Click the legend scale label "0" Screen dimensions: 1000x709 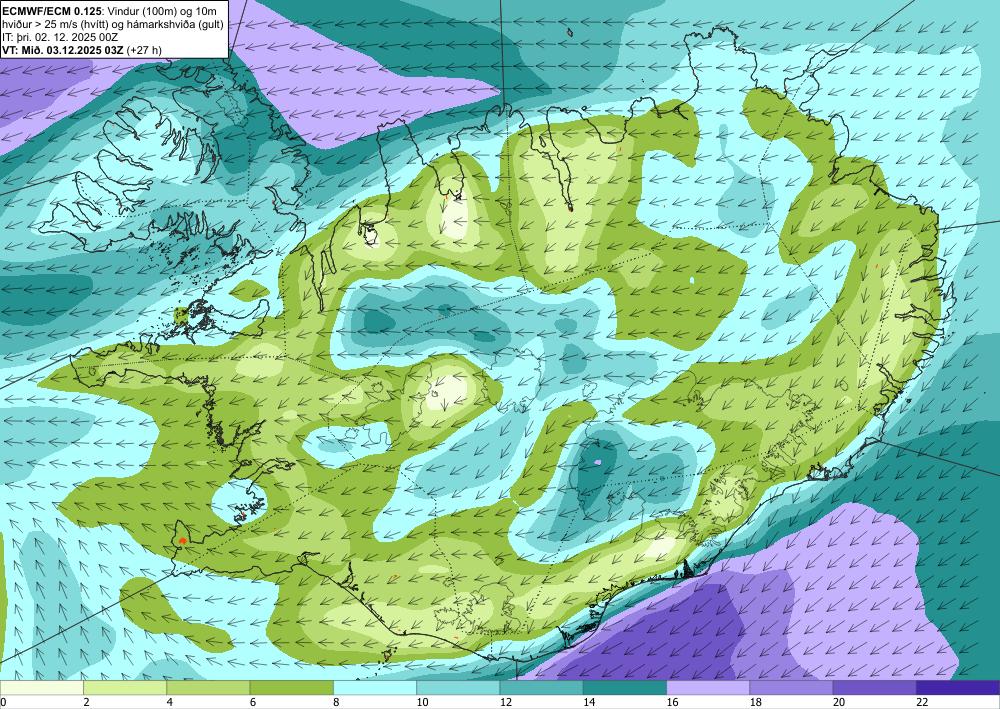pyautogui.click(x=3, y=702)
